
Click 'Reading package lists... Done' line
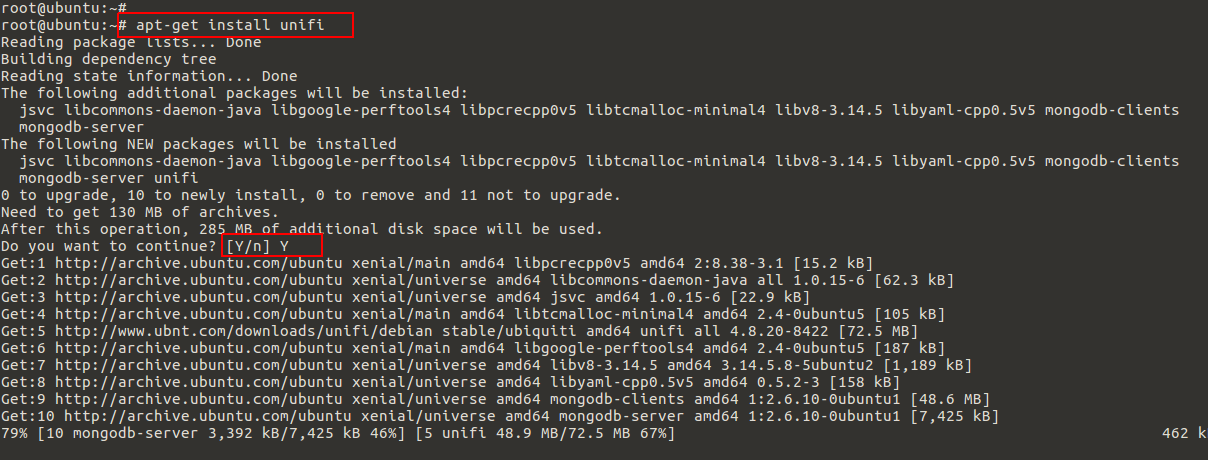[131, 42]
